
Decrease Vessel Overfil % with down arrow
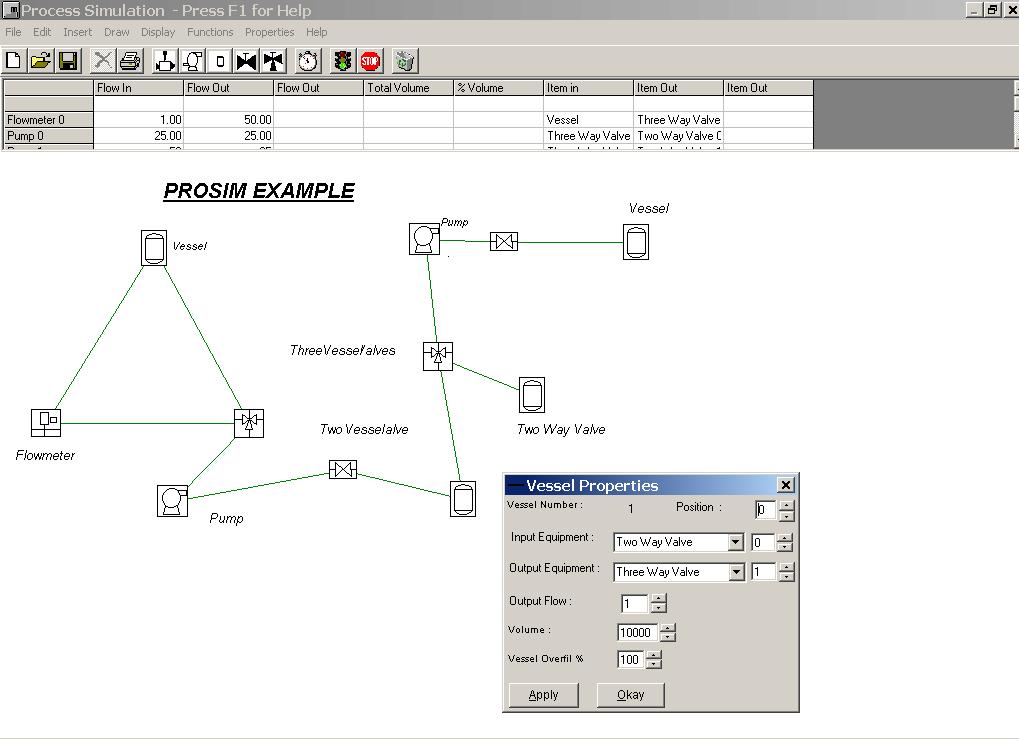click(654, 665)
